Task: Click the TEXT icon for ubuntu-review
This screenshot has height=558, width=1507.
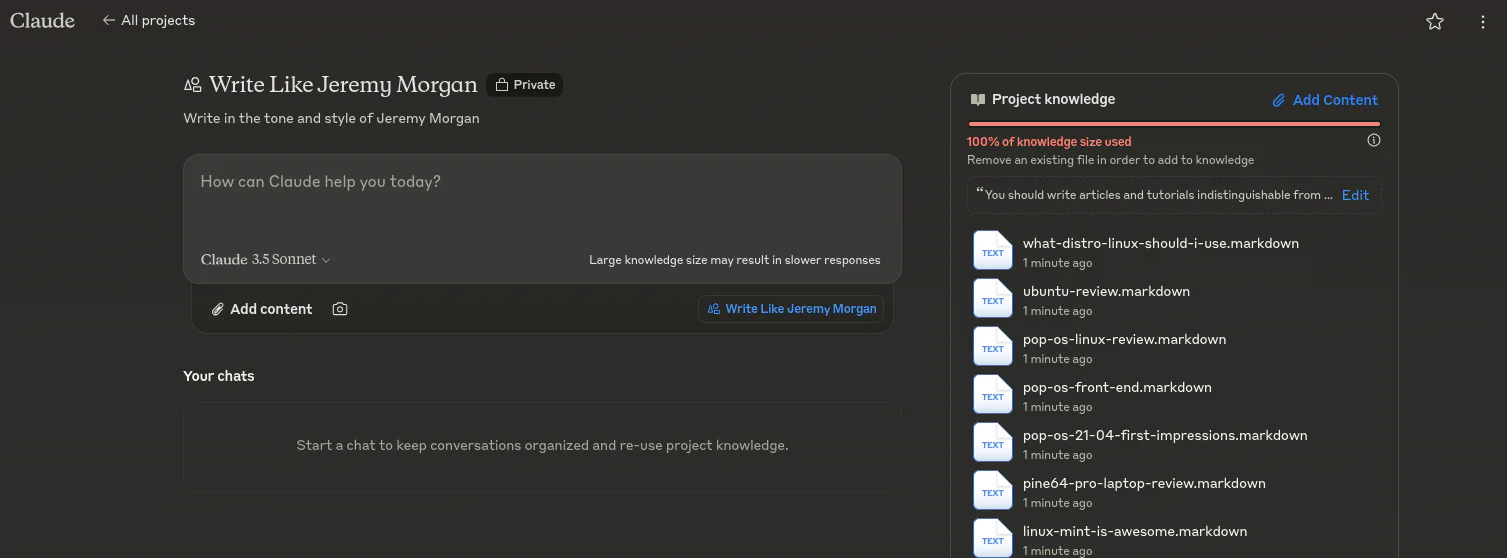Action: [992, 299]
